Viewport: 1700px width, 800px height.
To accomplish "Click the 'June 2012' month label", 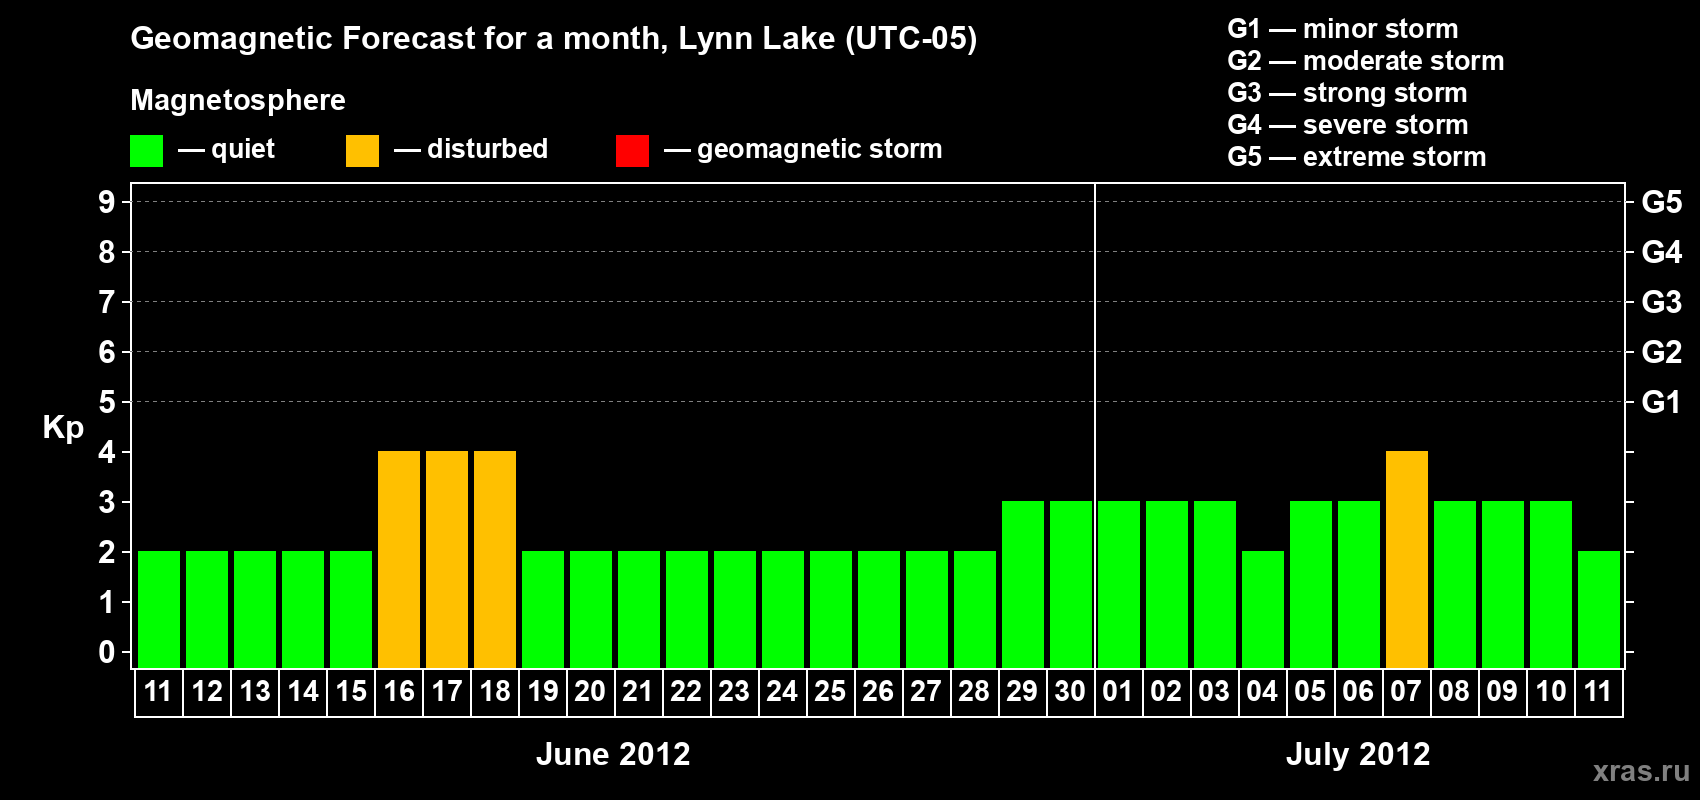I will [x=613, y=754].
